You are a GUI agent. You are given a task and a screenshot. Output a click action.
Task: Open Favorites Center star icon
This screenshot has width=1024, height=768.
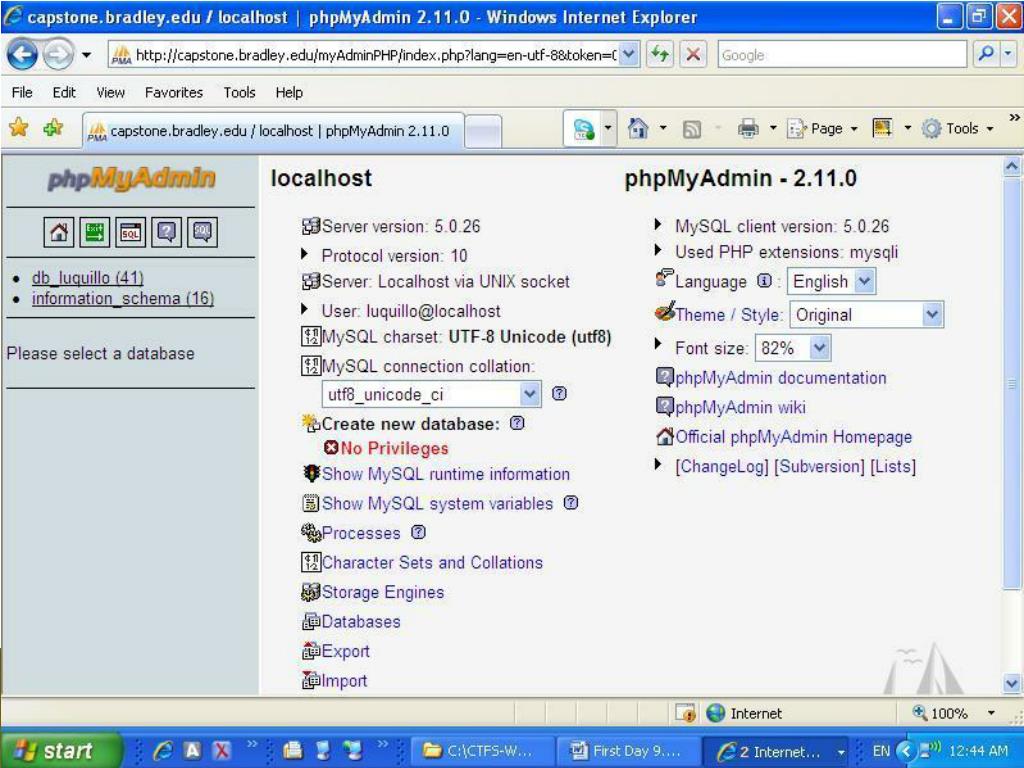19,127
